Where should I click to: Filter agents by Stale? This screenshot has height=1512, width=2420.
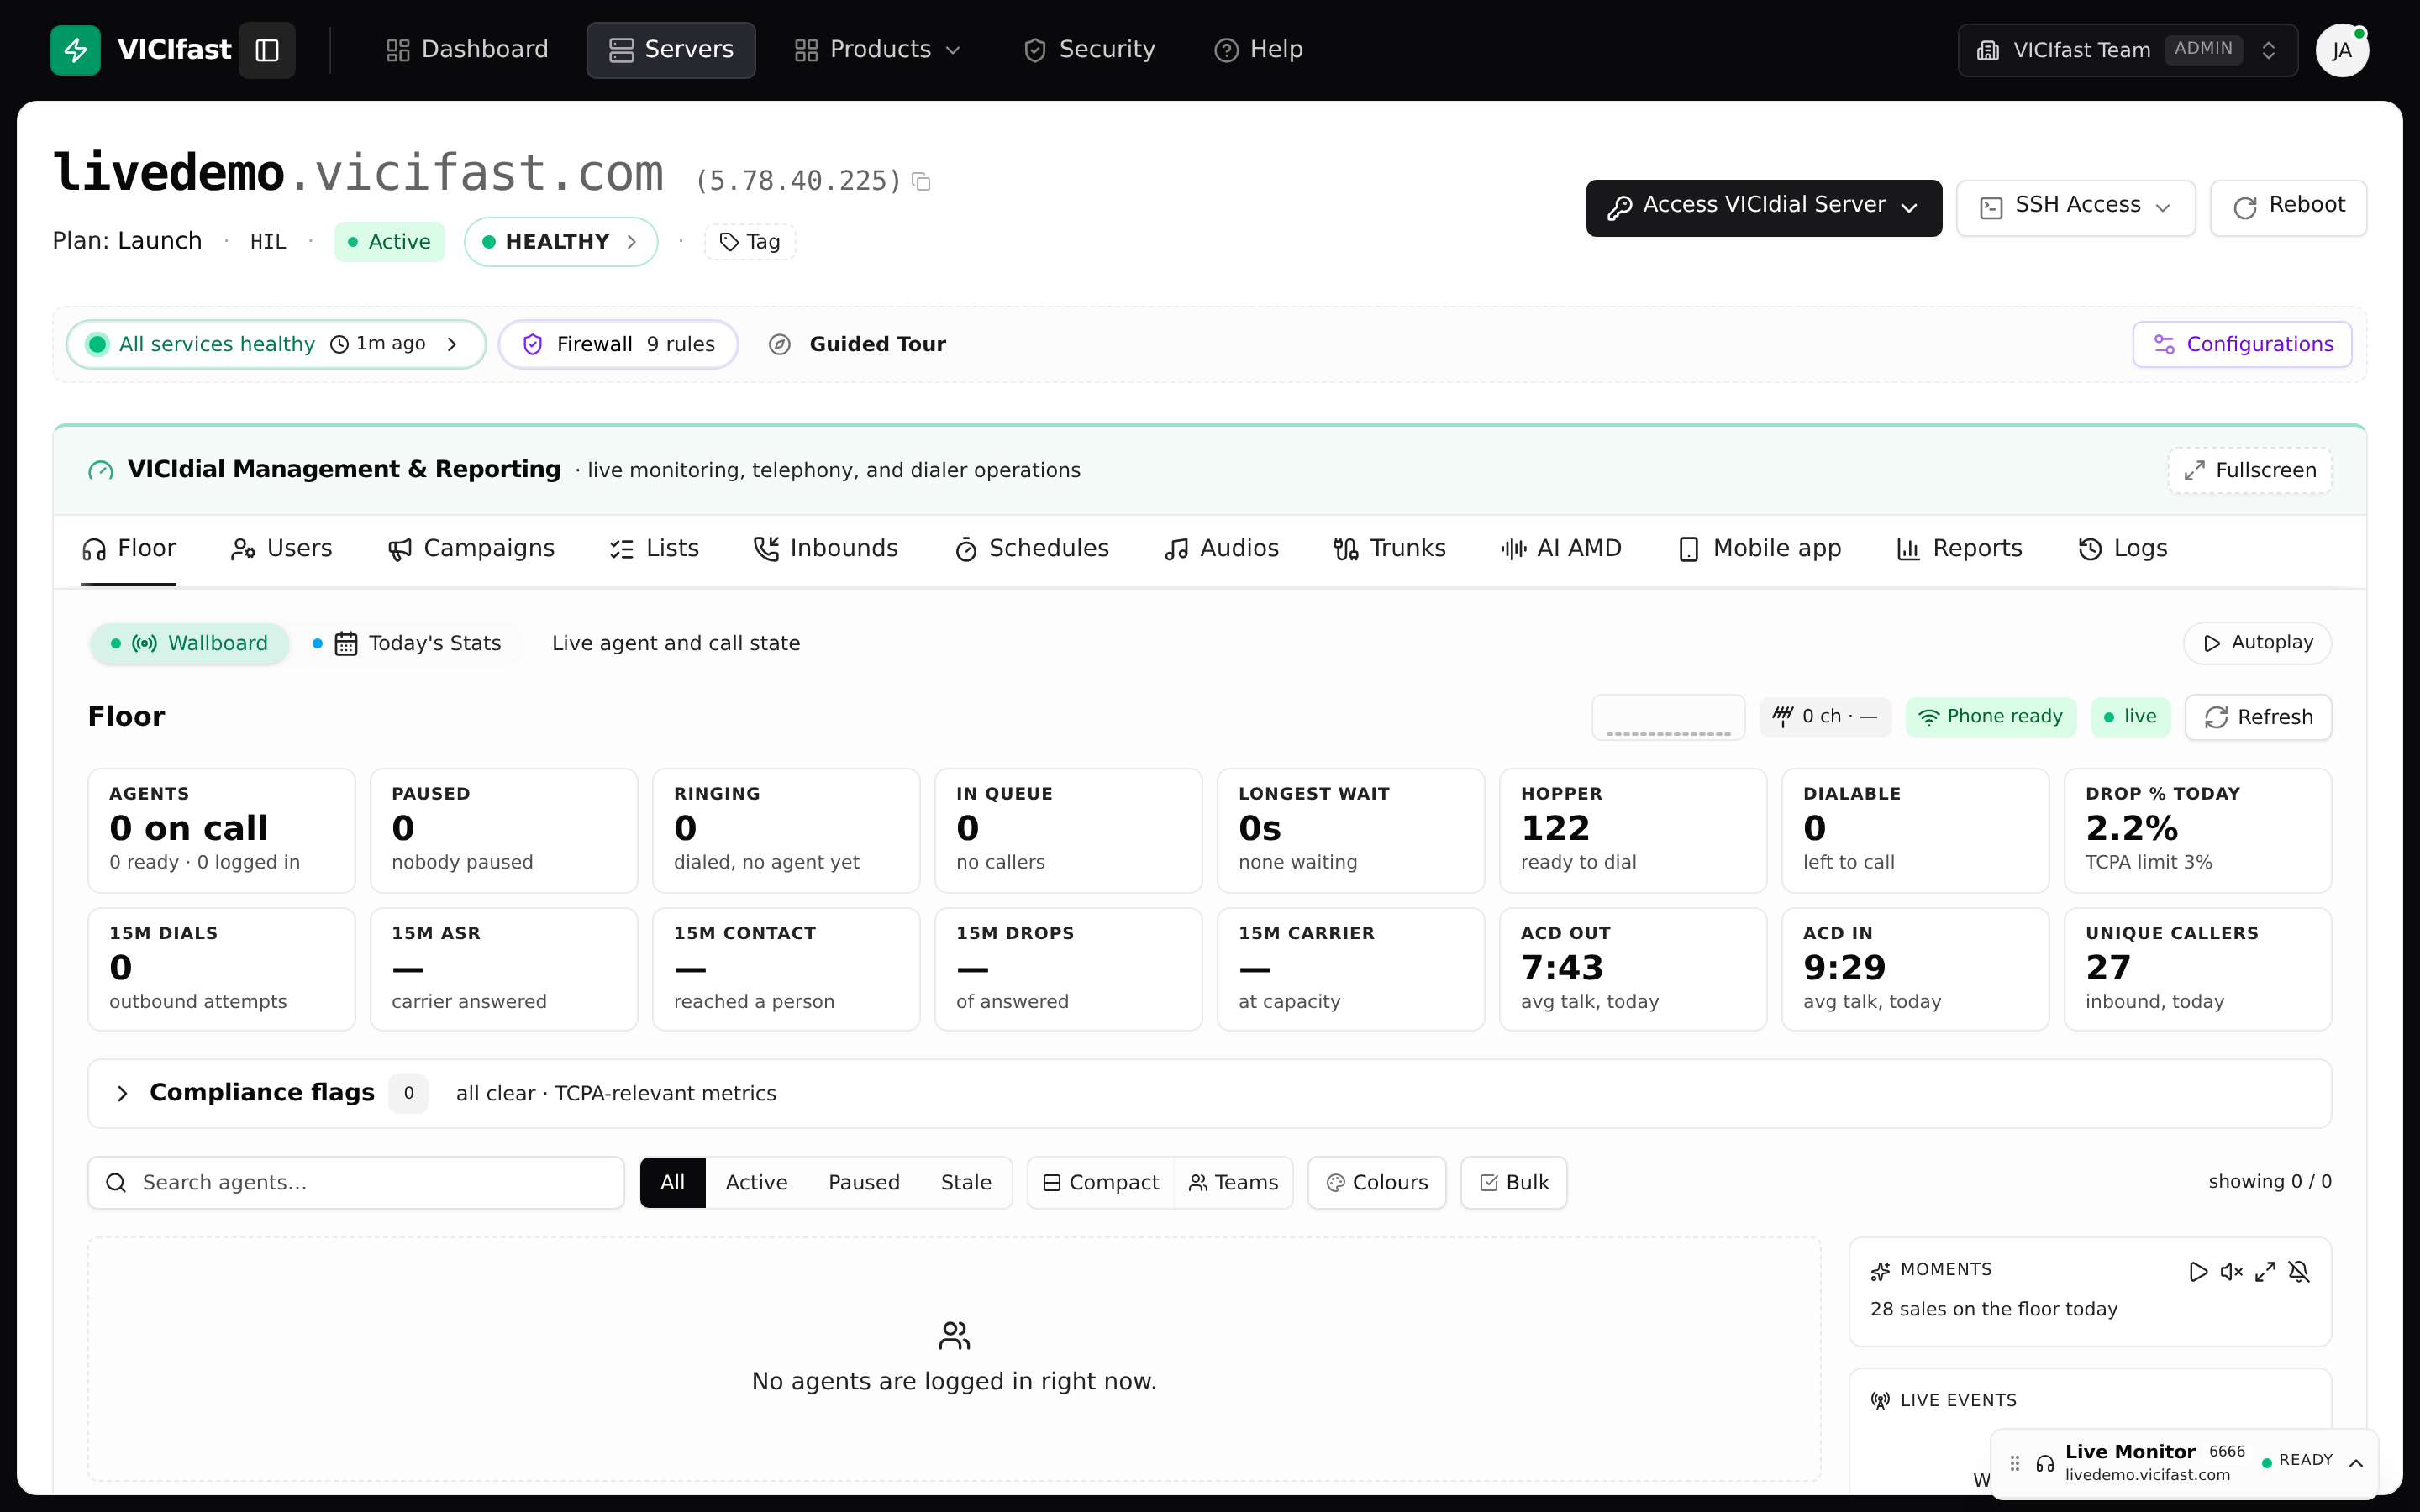(x=966, y=1182)
